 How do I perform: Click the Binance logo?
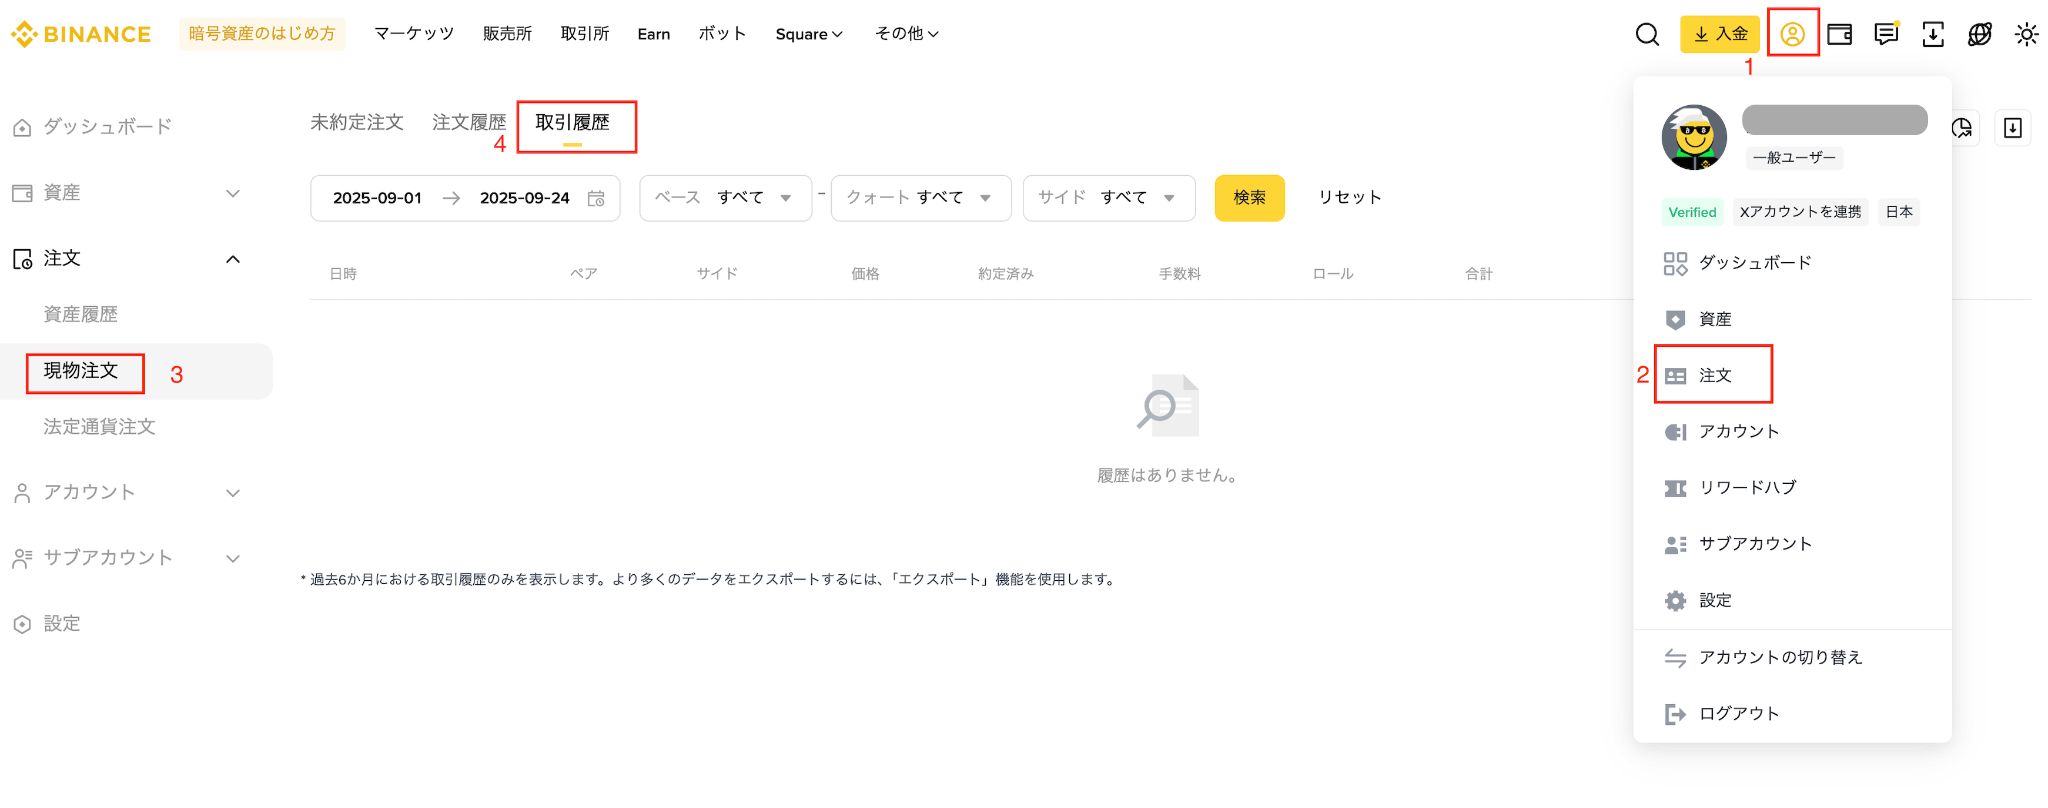(81, 34)
